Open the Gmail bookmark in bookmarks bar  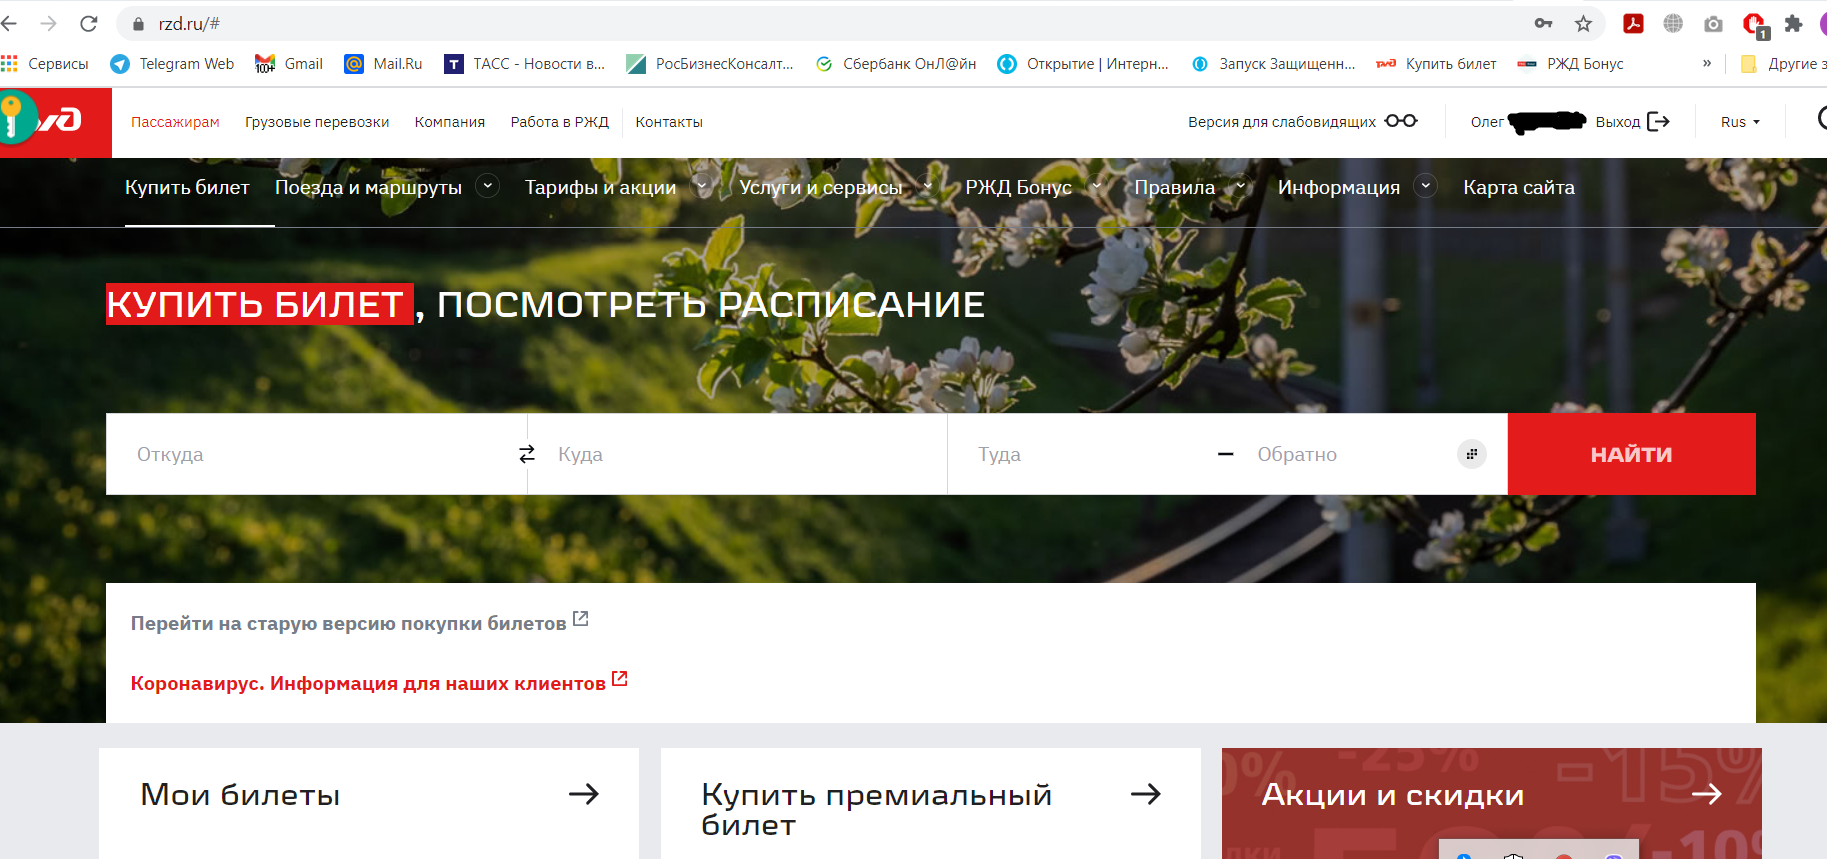[x=290, y=64]
